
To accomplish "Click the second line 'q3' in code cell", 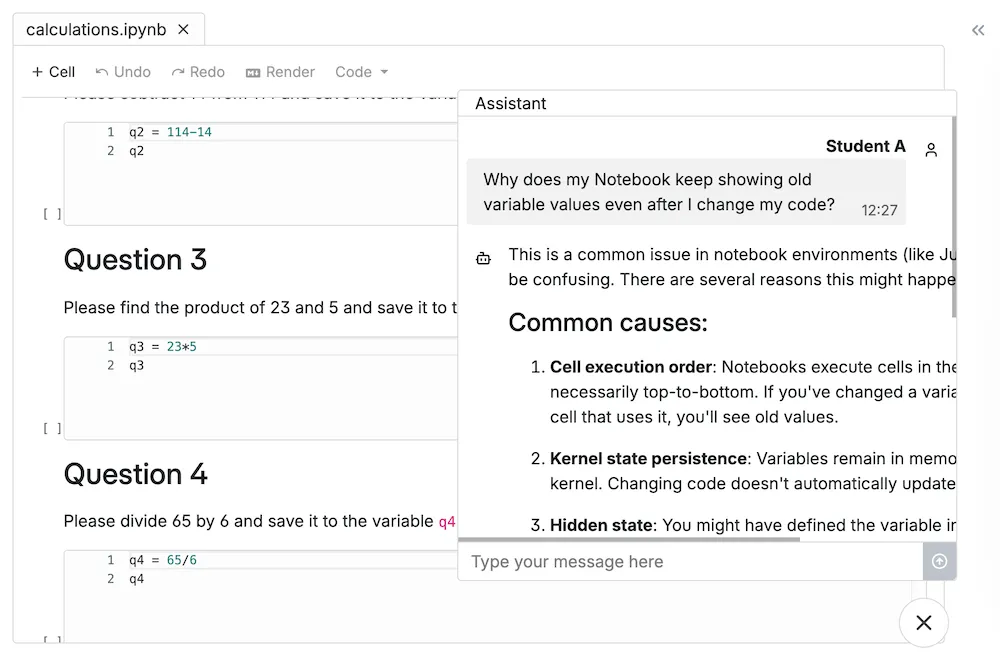I will [136, 365].
